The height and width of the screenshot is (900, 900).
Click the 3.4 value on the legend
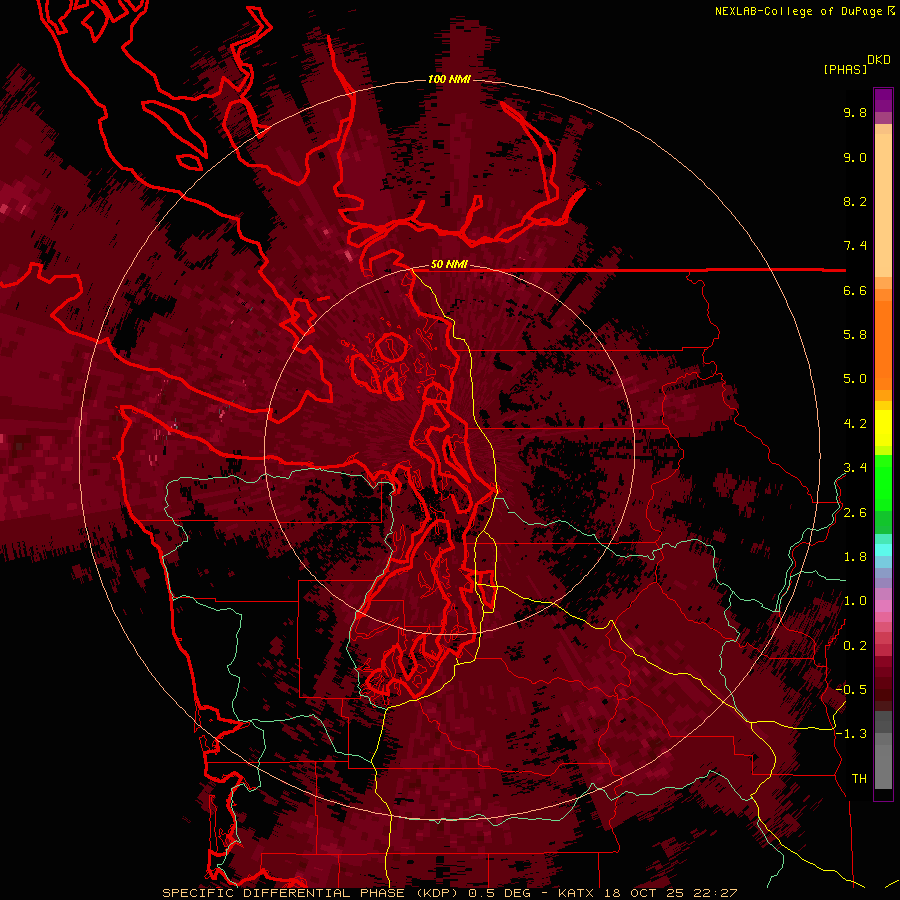855,468
